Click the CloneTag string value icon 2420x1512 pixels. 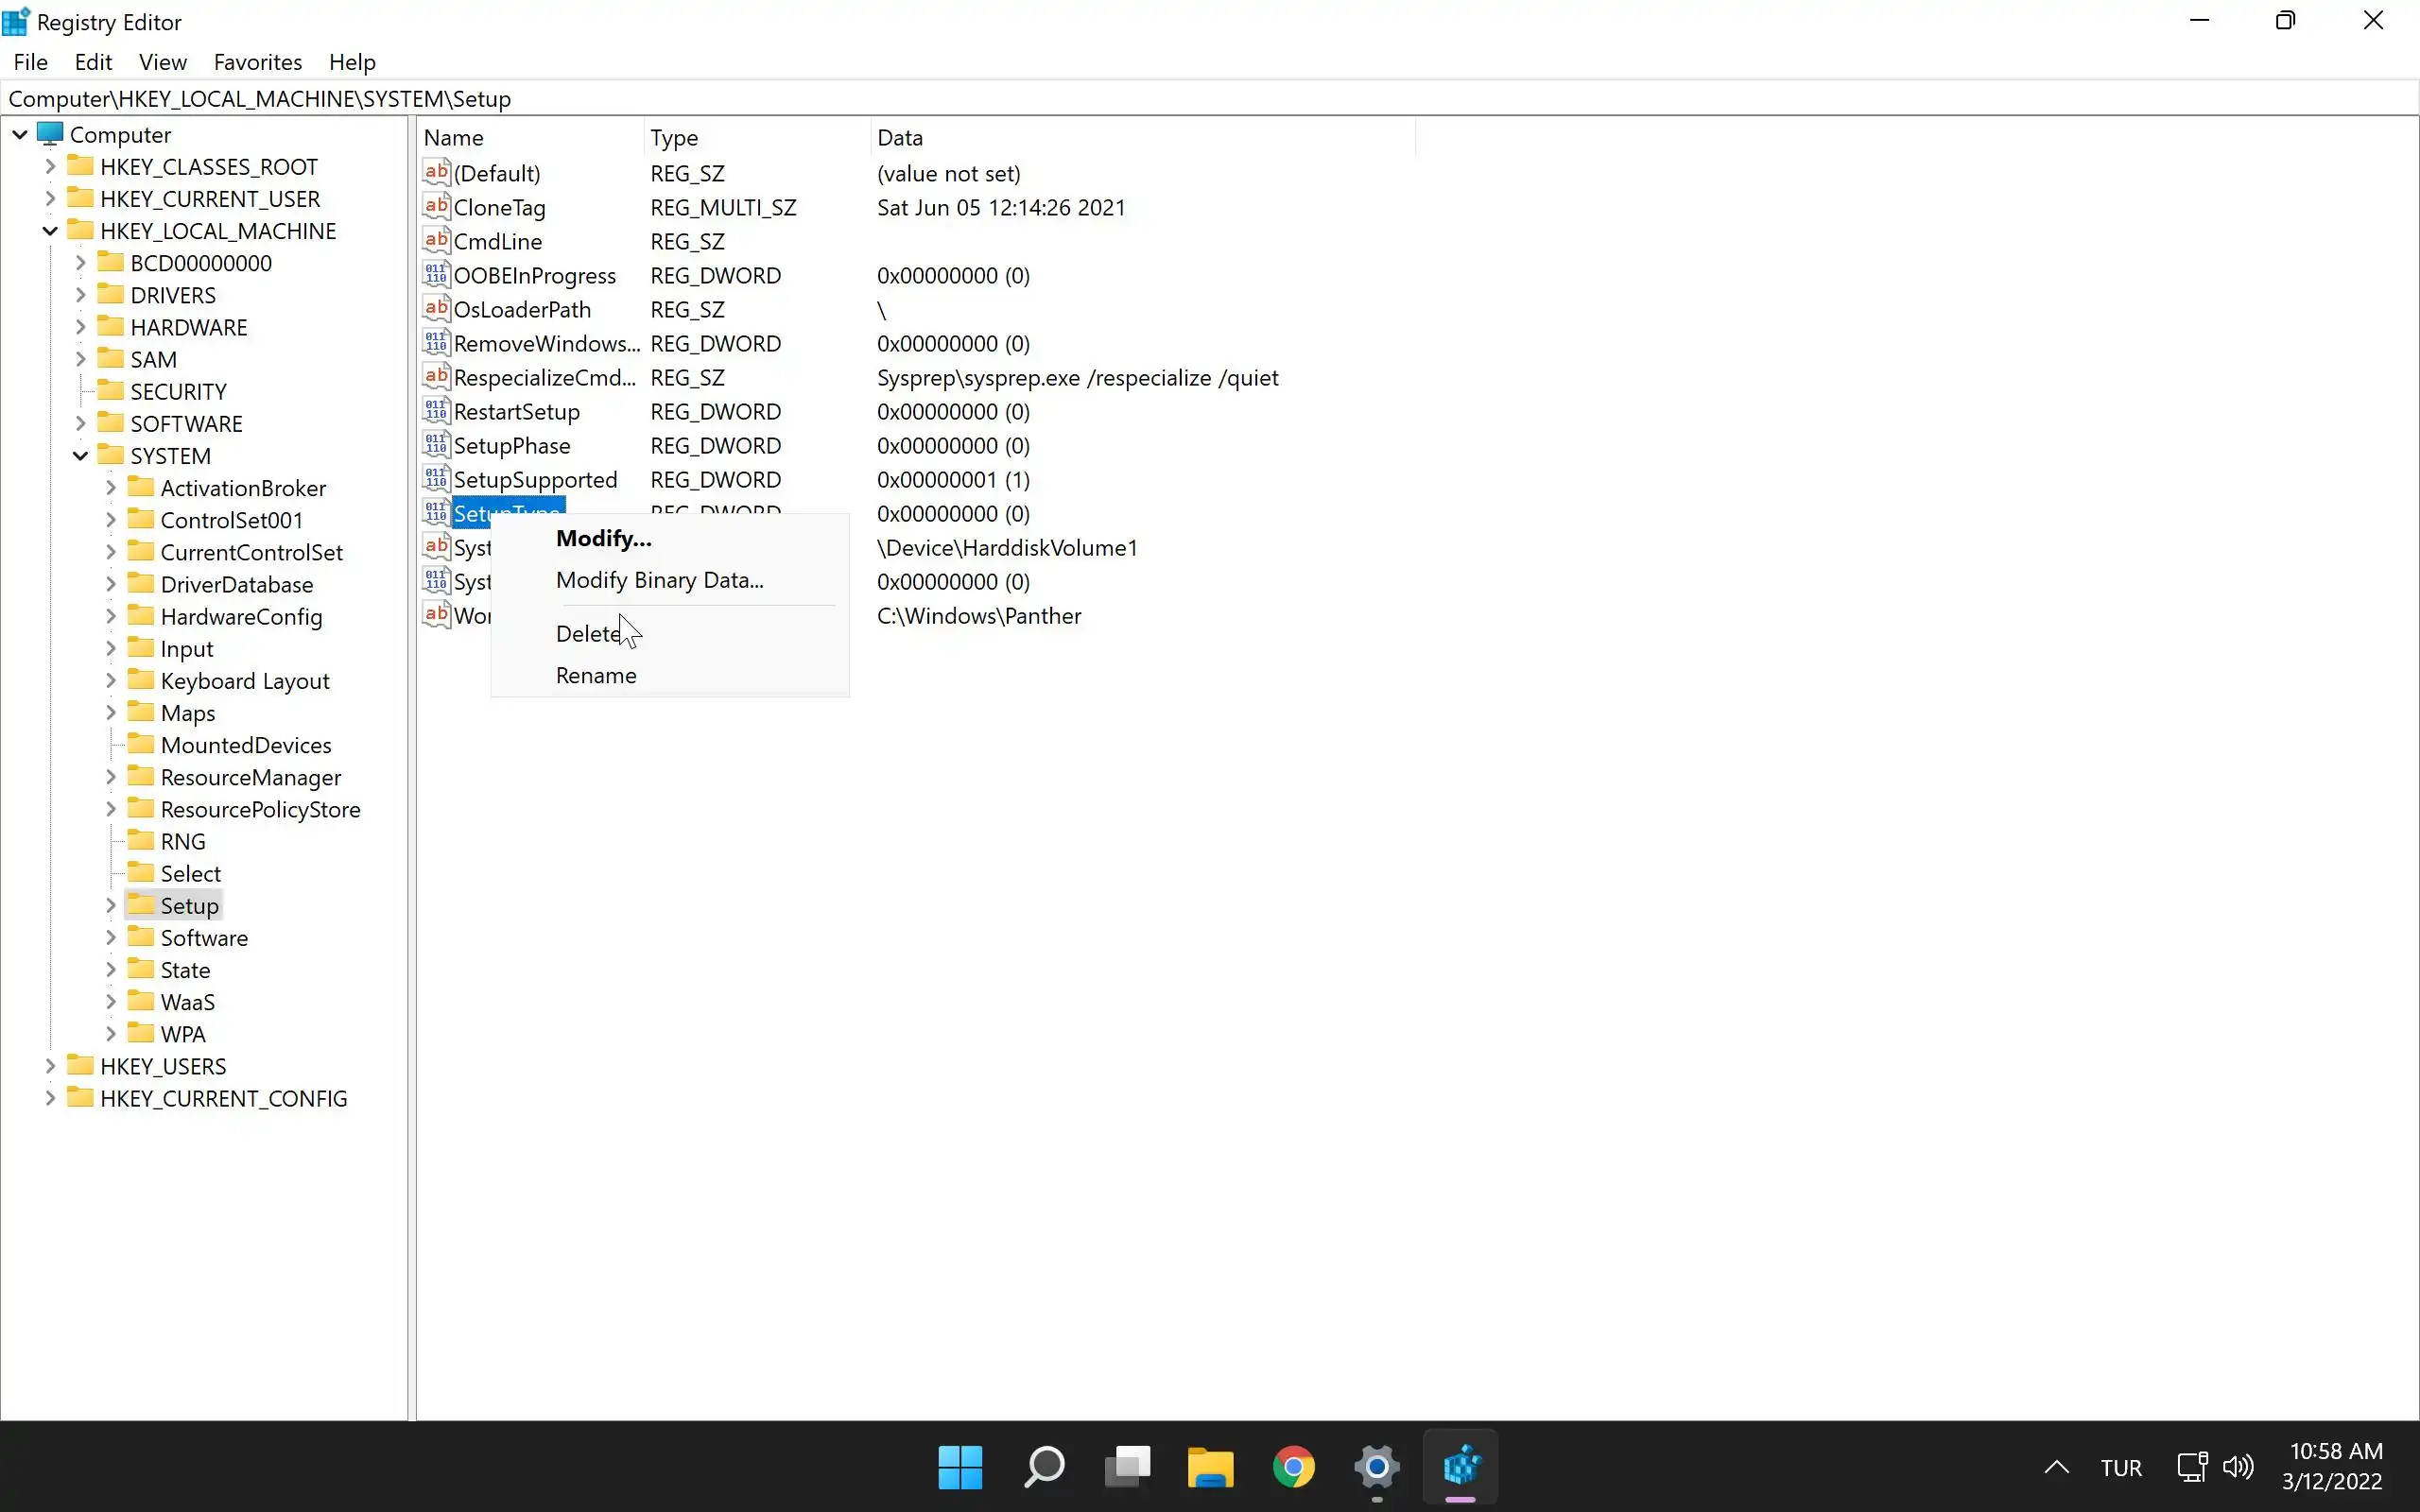[x=436, y=207]
